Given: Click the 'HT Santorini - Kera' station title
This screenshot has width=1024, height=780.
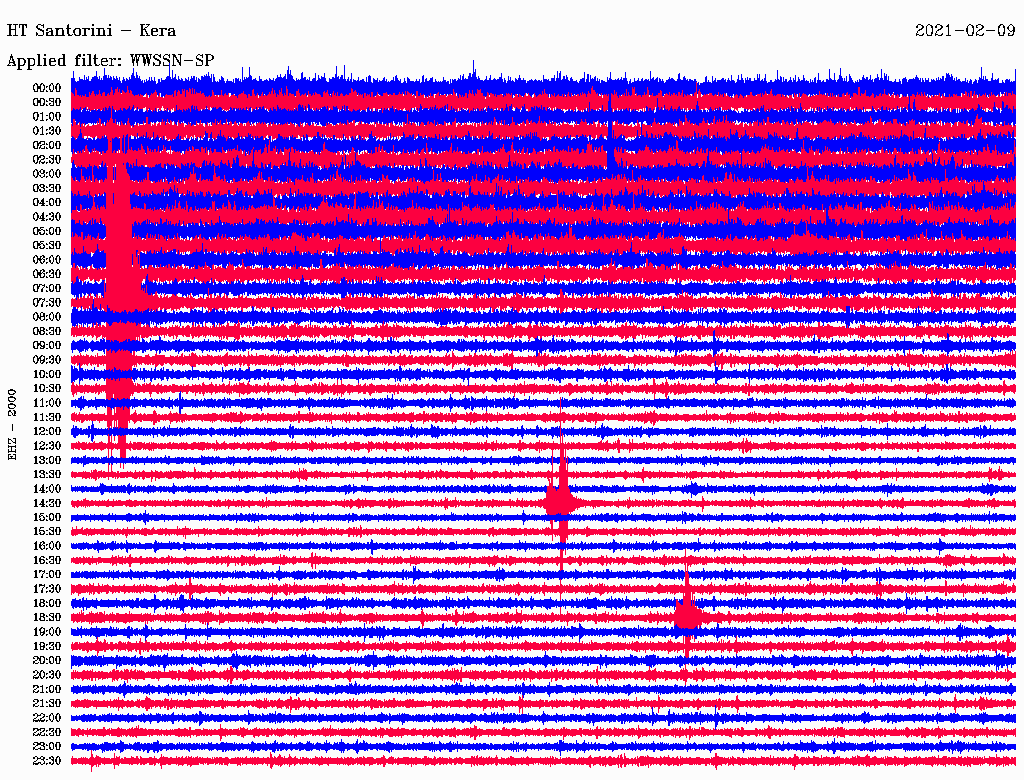Looking at the screenshot, I should (x=91, y=31).
